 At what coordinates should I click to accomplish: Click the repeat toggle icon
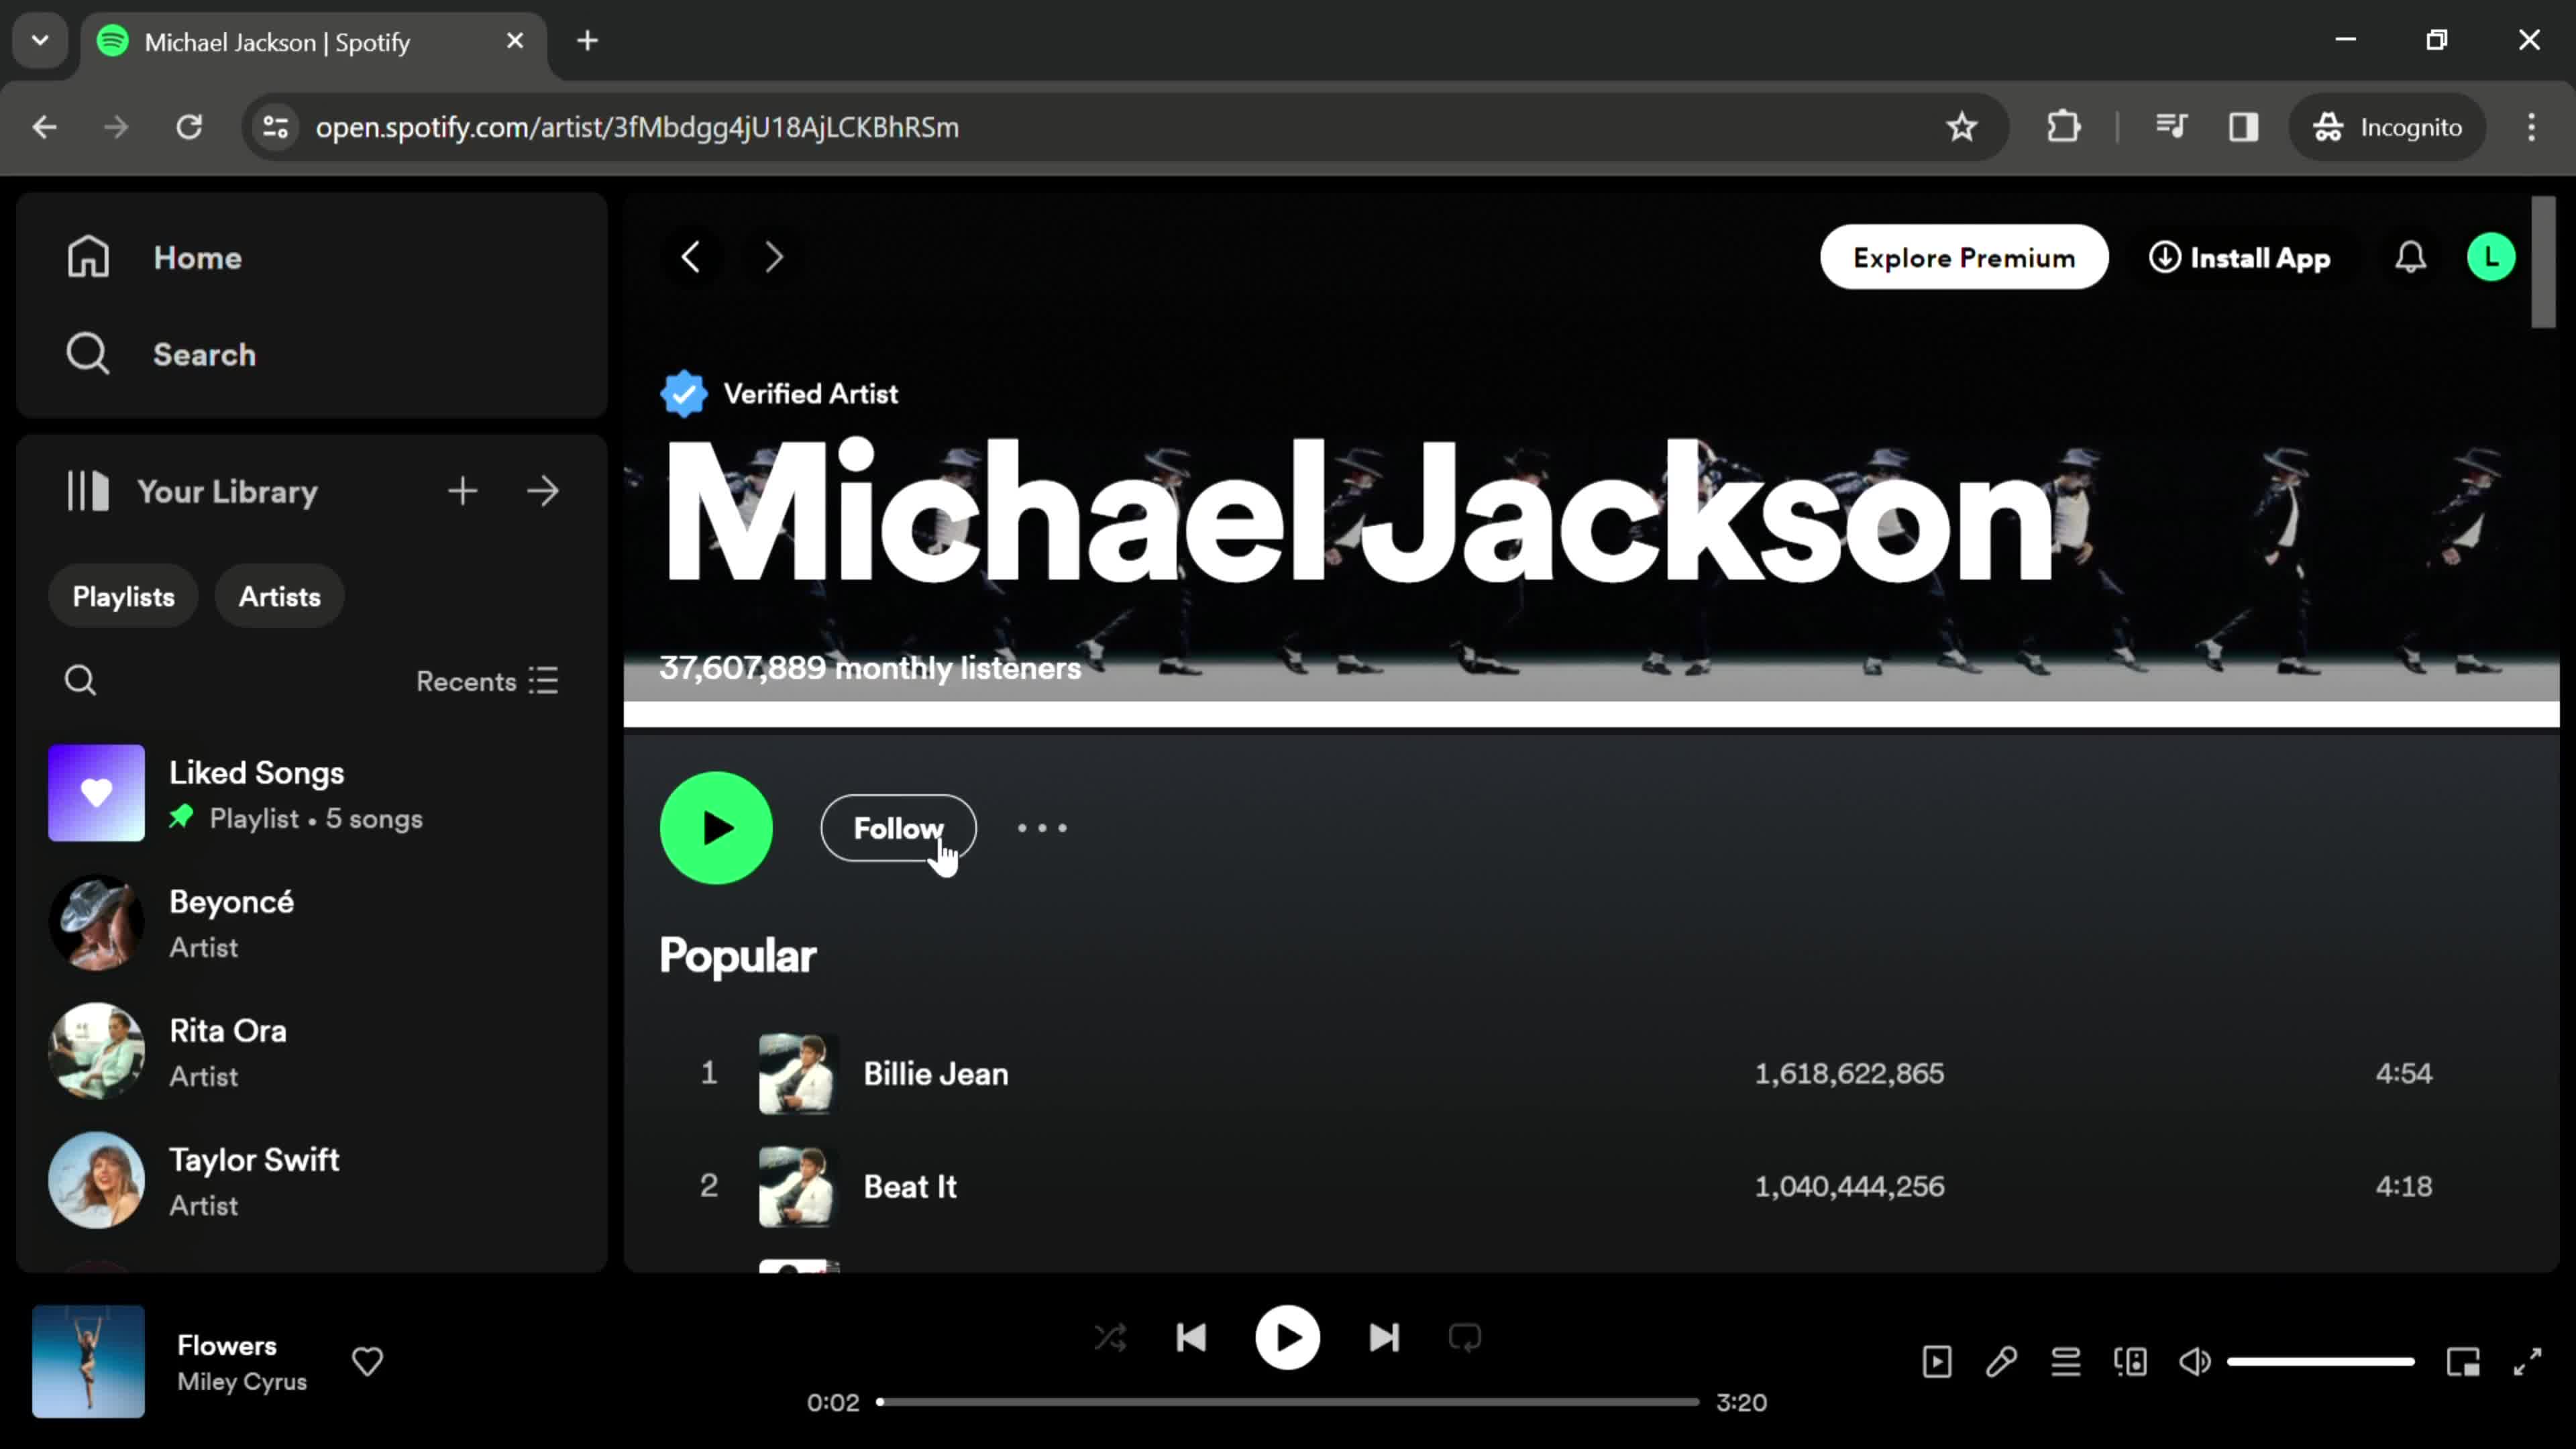(x=1466, y=1338)
